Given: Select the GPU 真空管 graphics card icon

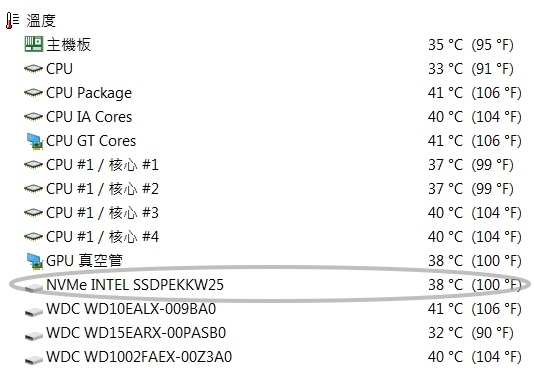Looking at the screenshot, I should click(x=34, y=261).
